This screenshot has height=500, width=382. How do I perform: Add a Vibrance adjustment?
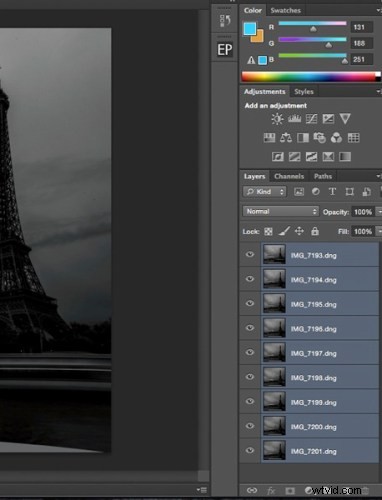coord(345,119)
